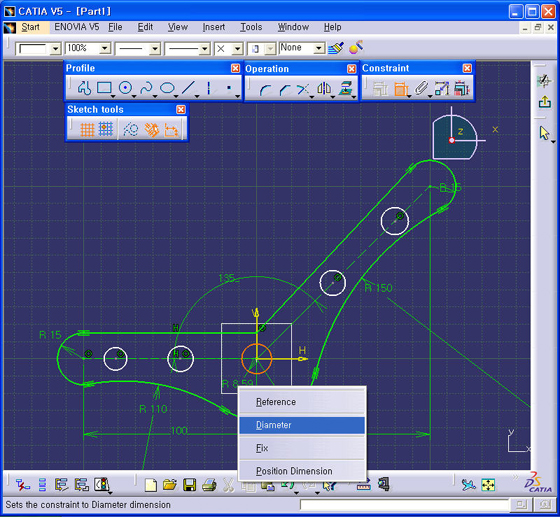Toggle the Grid display in Sketch tools
This screenshot has height=517, width=560.
click(x=87, y=130)
